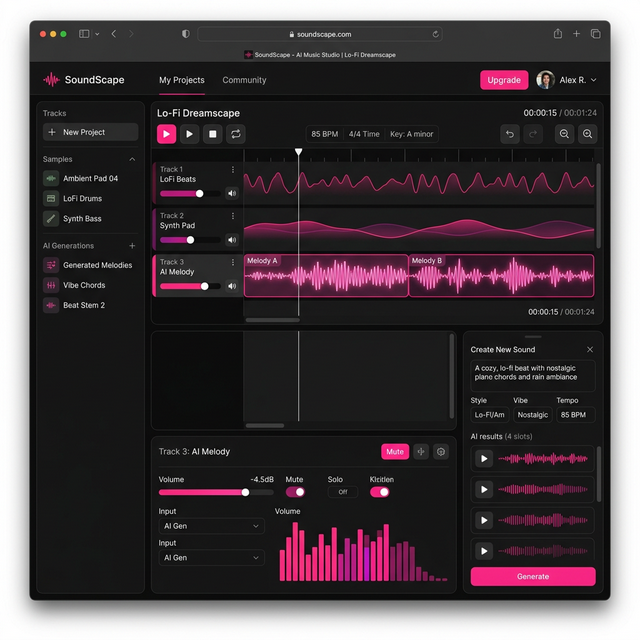This screenshot has width=640, height=640.
Task: Open the Alex R. account dropdown
Action: 567,80
